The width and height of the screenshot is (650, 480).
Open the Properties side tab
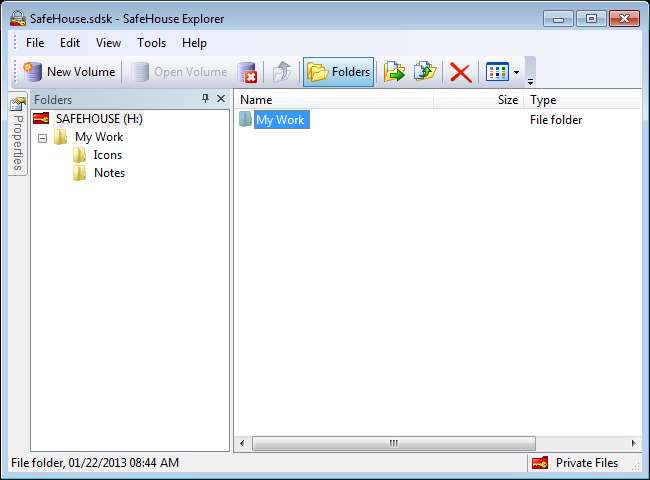[x=18, y=133]
